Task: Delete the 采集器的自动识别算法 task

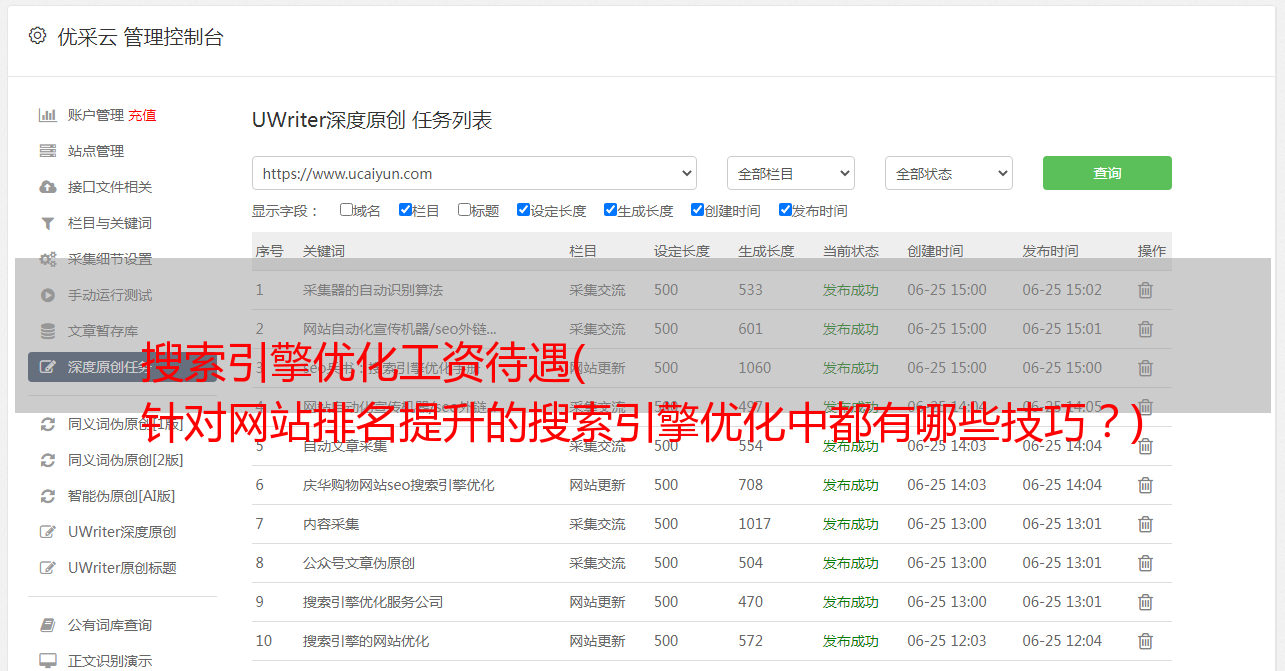Action: pyautogui.click(x=1146, y=290)
